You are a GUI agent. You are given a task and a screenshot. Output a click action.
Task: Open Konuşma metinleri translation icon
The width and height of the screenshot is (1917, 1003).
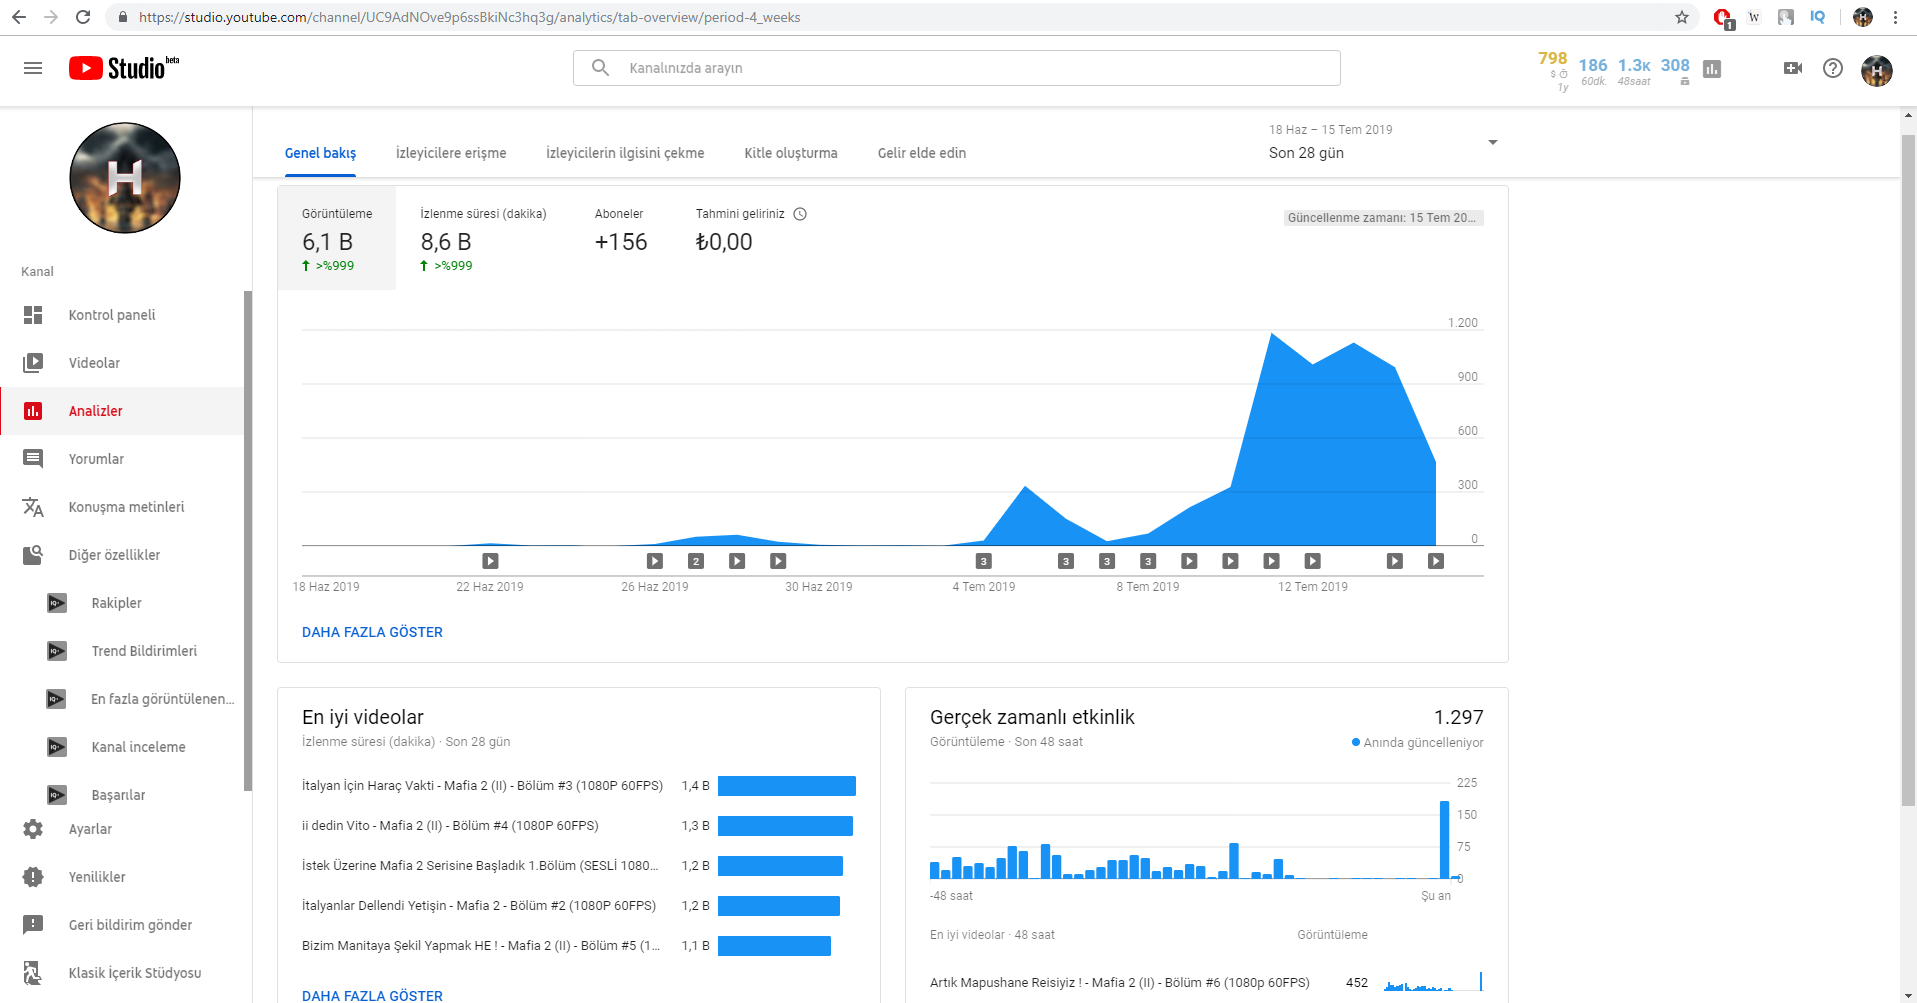33,507
